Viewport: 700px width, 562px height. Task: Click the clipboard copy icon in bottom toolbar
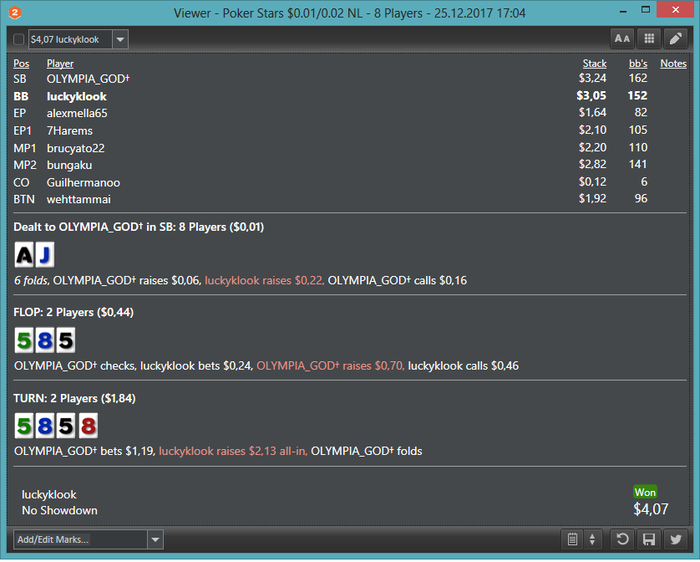[572, 539]
